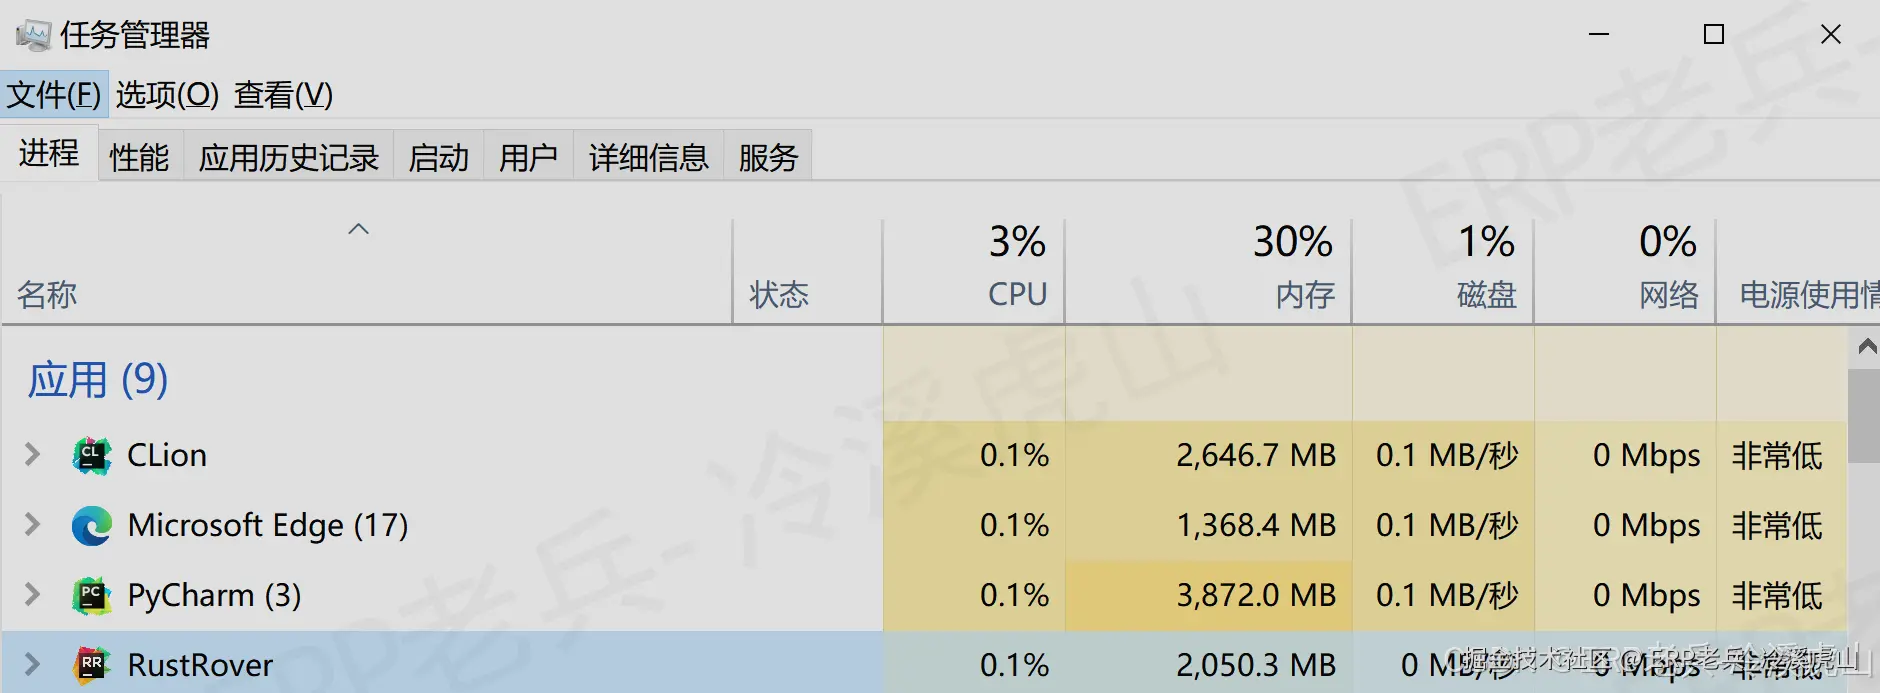Sort processes by the CPU column
Viewport: 1880px width, 693px height.
1015,270
